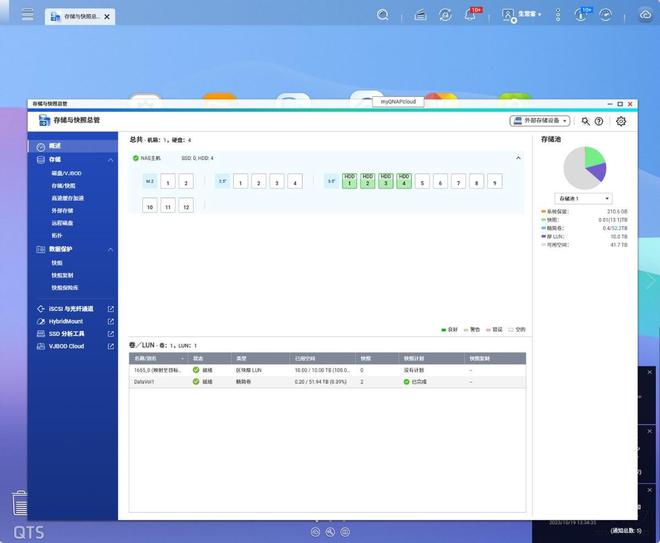Open the QTS main menu hamburger icon
The height and width of the screenshot is (543, 660).
tap(27, 16)
